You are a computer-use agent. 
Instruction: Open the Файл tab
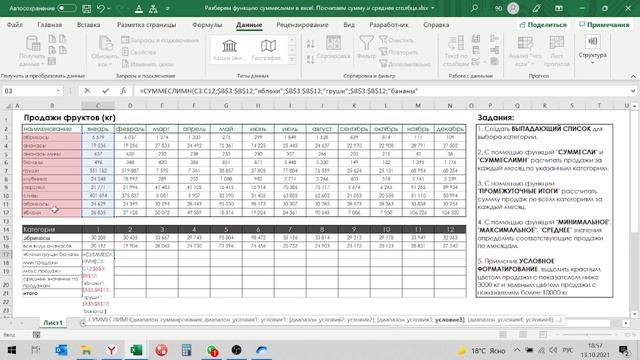[x=15, y=25]
